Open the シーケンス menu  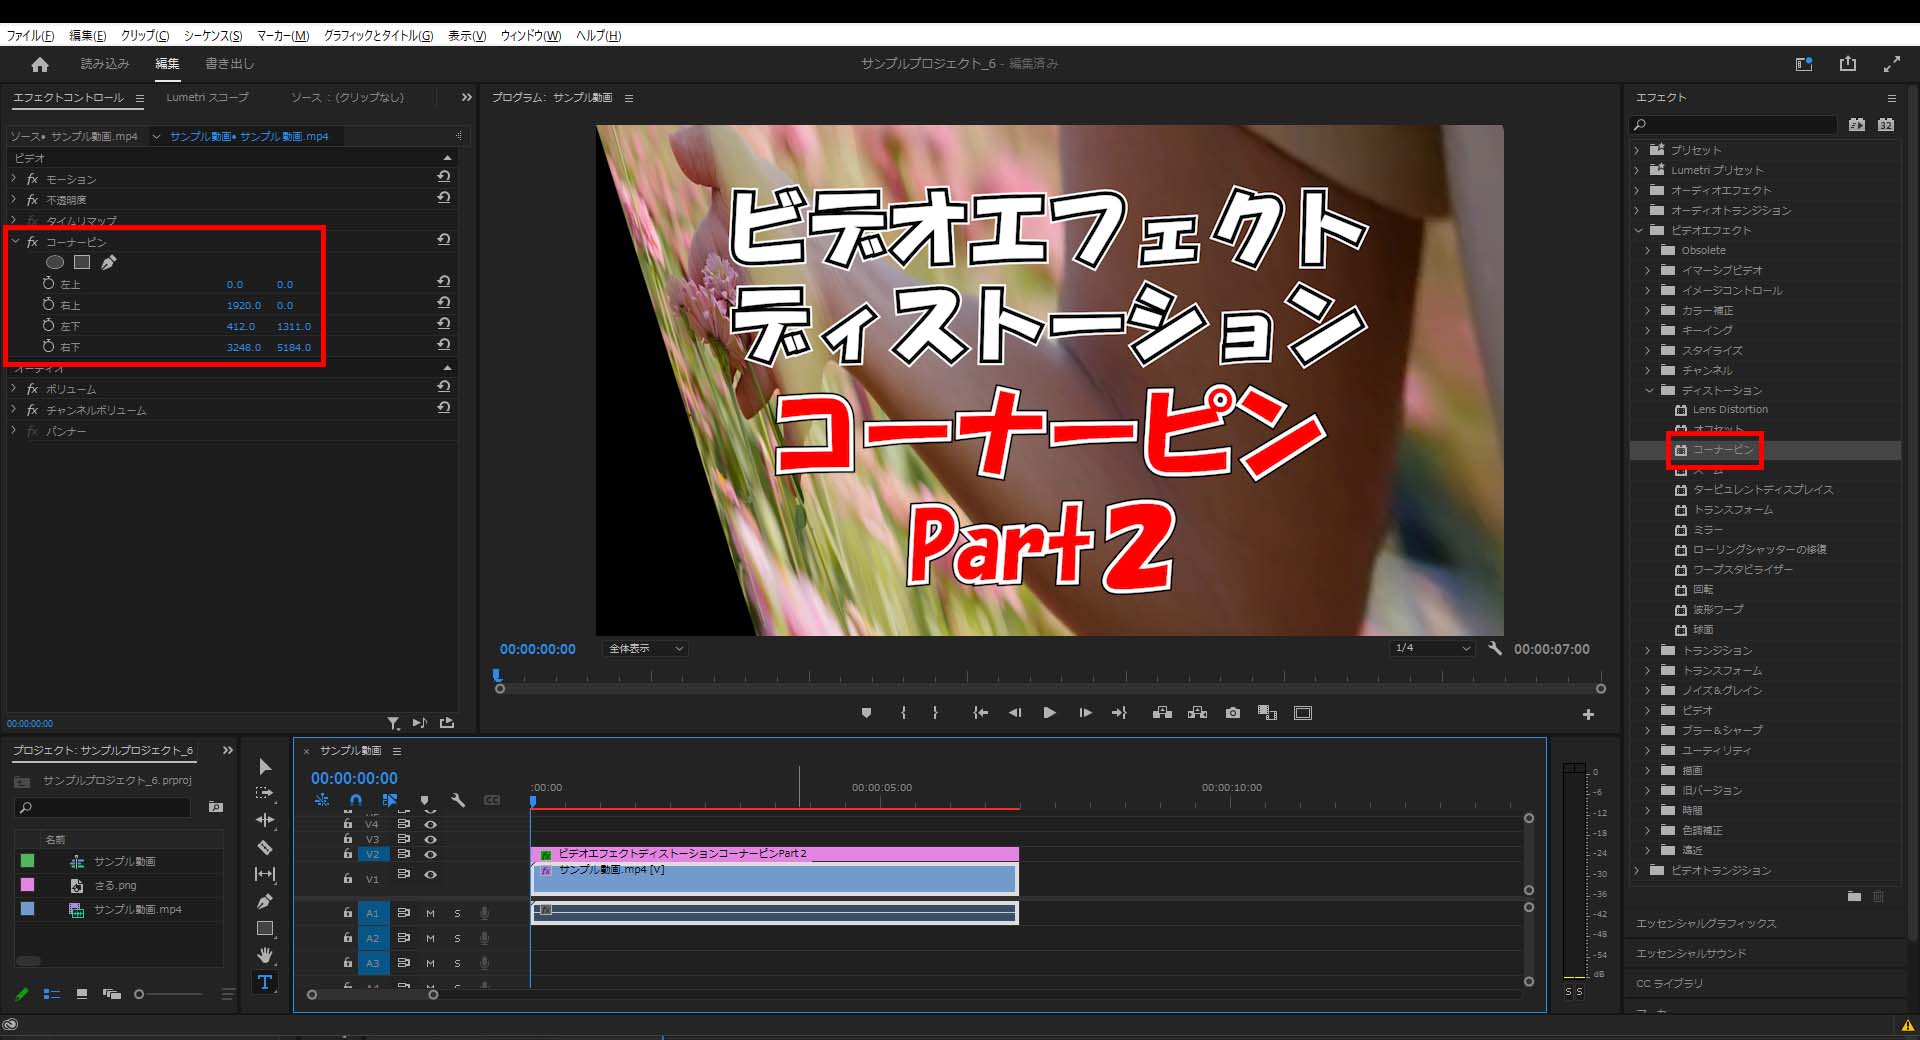tap(212, 36)
